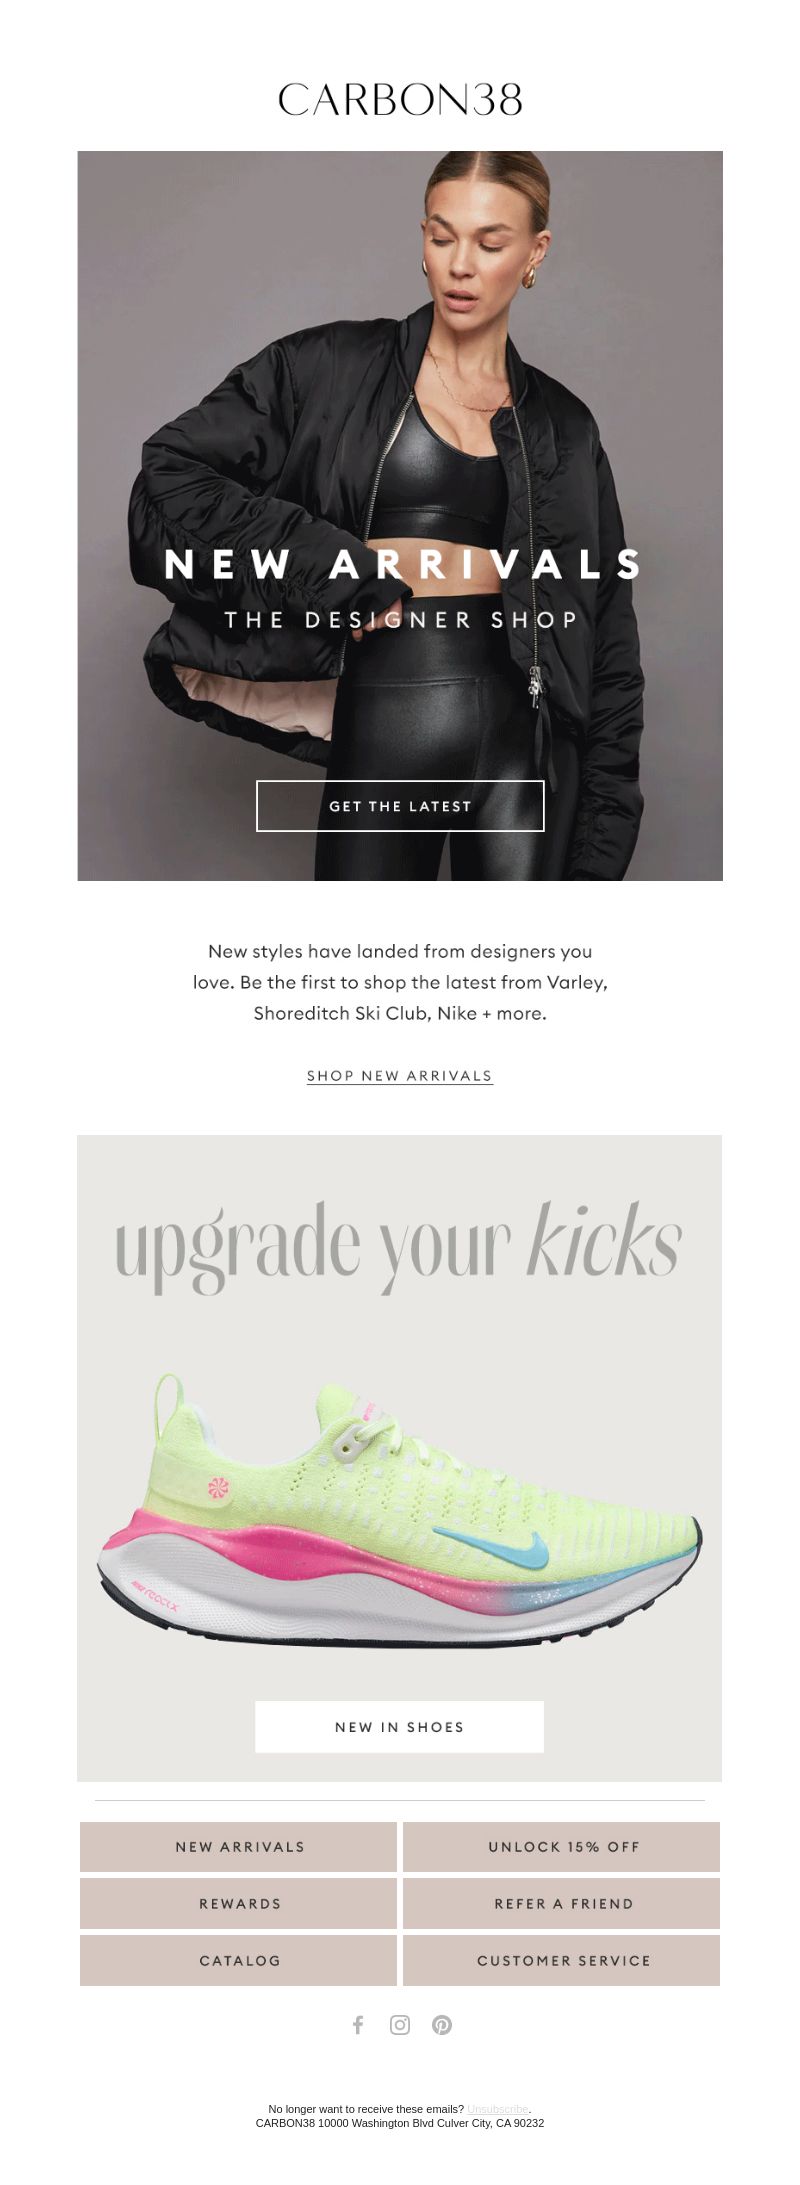
Task: Click THE DESIGNER SHOP subtitle text
Action: tap(401, 620)
